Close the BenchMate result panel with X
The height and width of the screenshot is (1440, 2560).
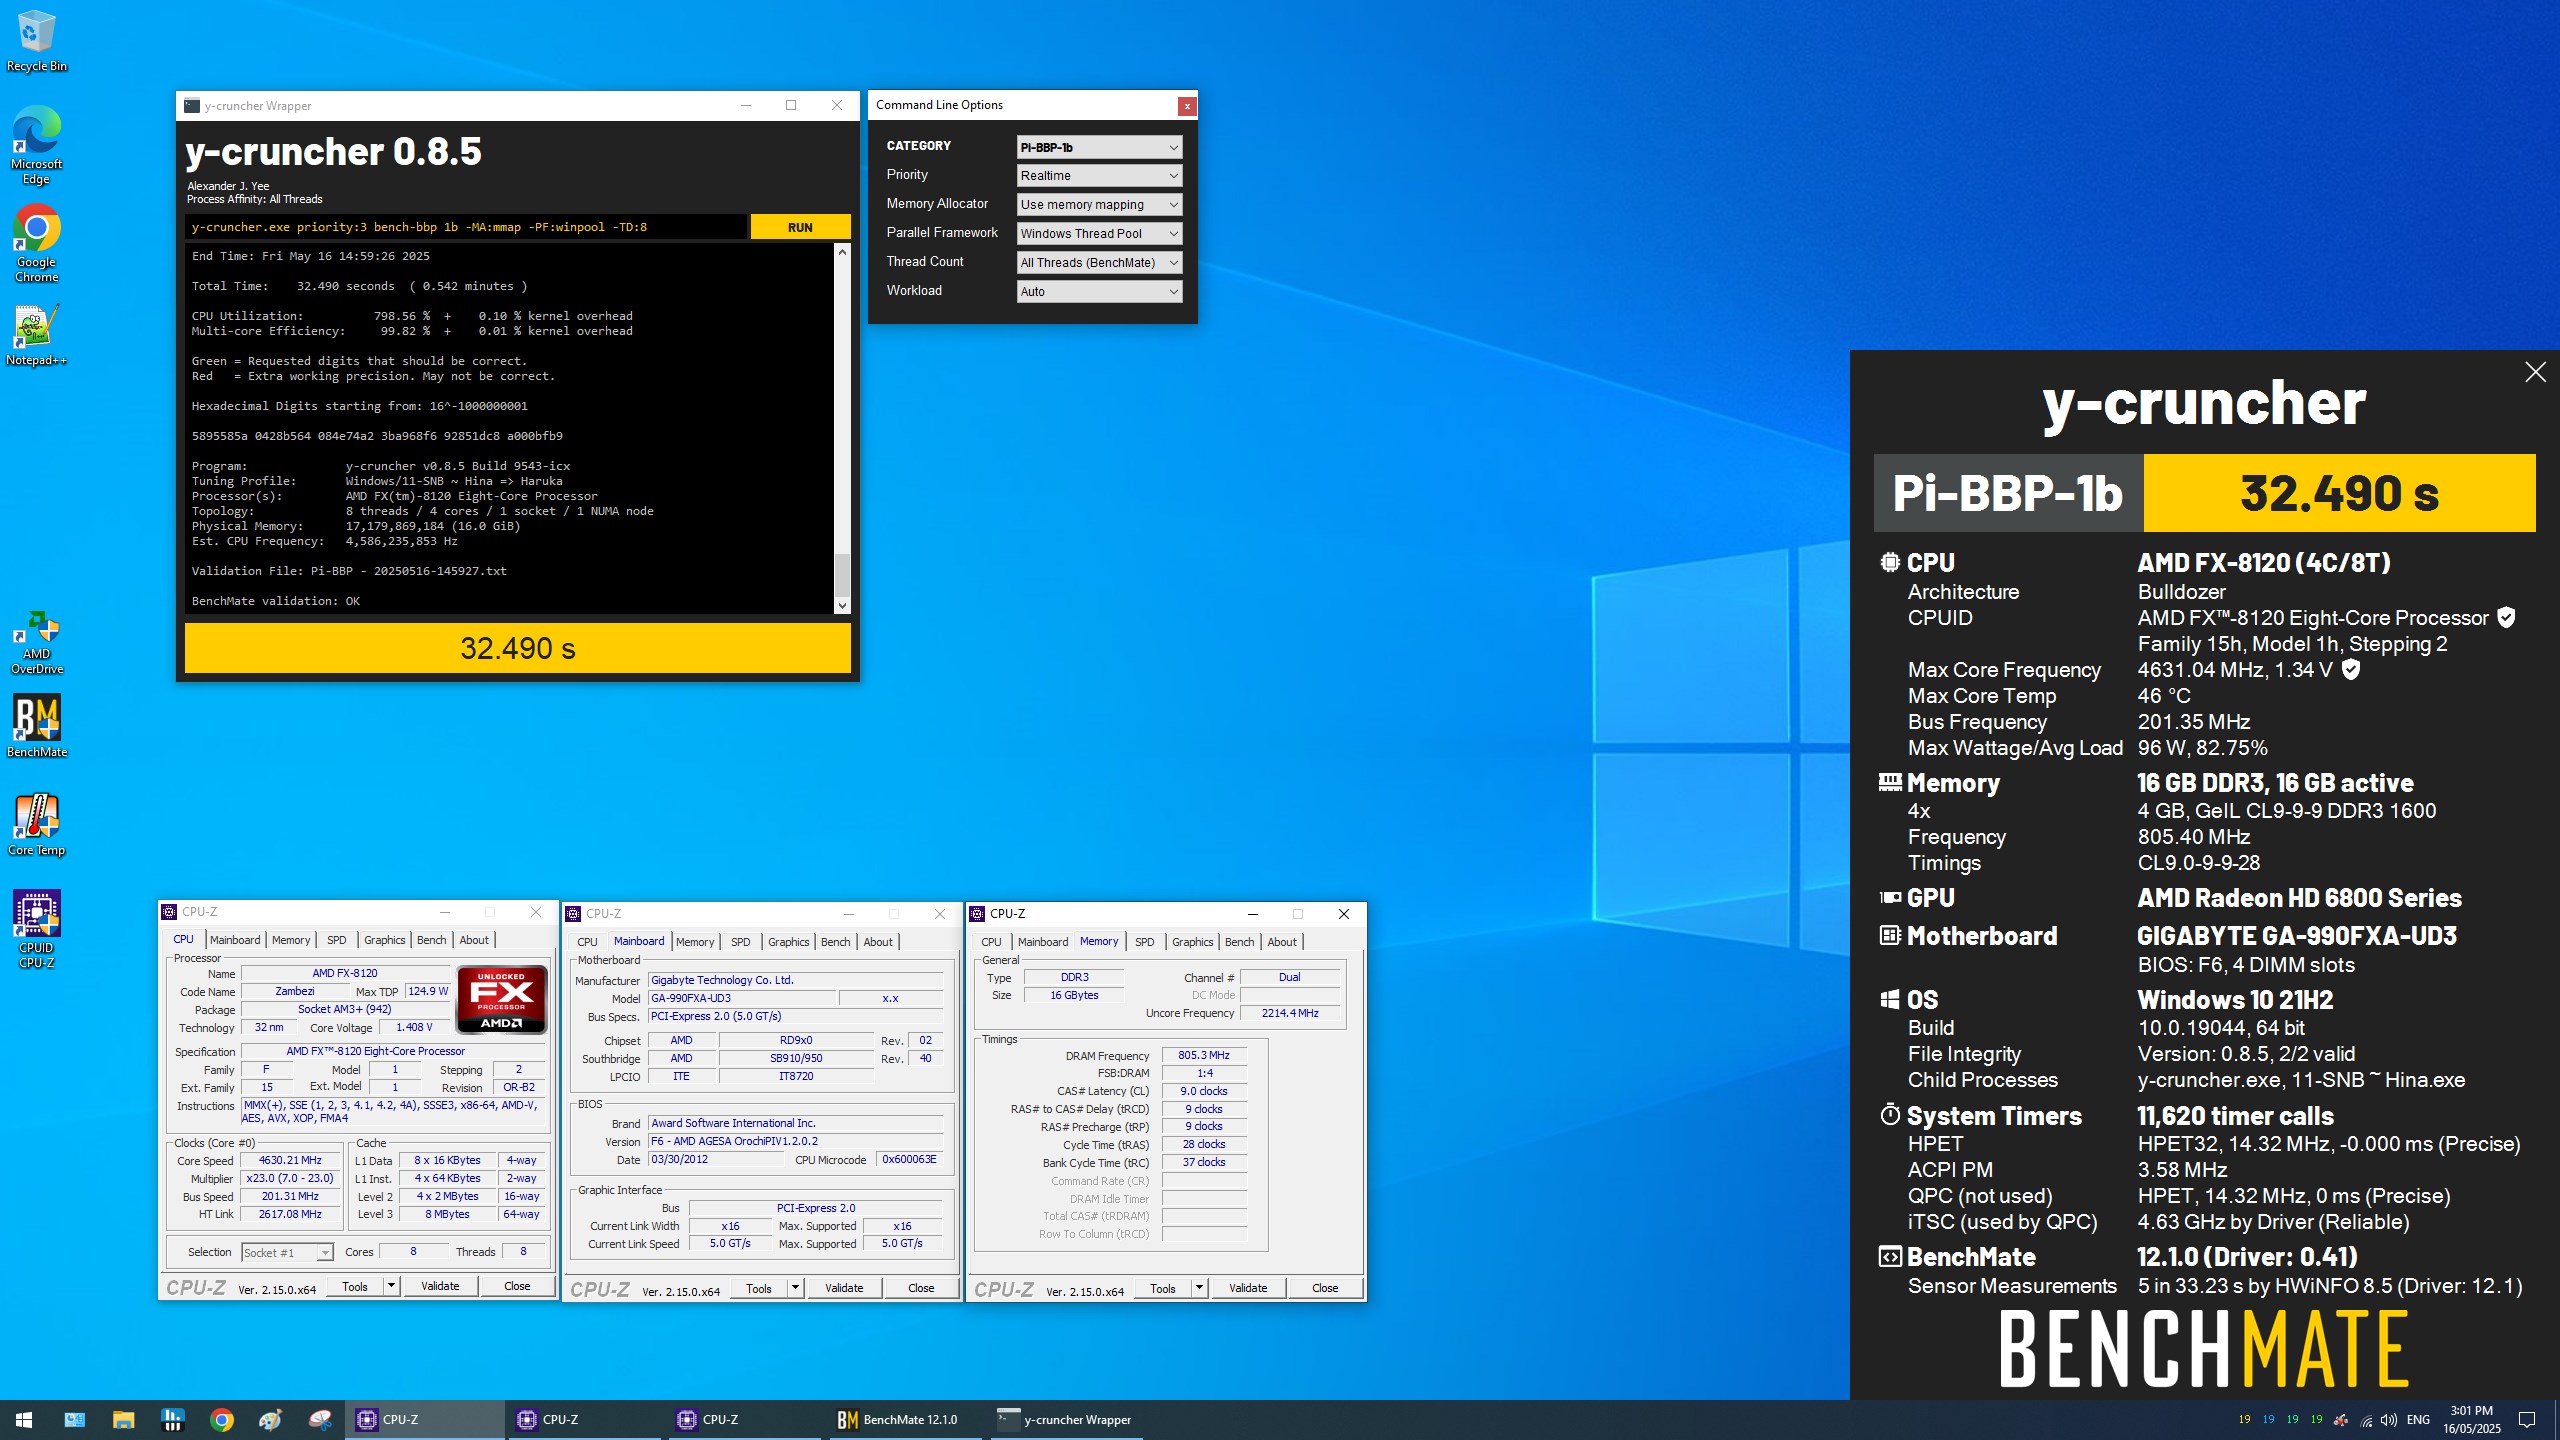(2535, 372)
